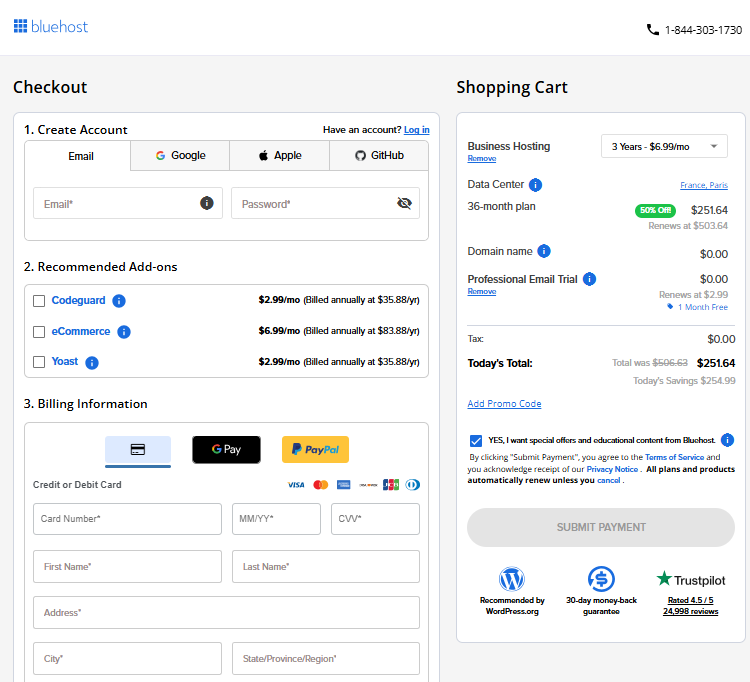Click the Bluehost logo
750x682 pixels.
click(x=51, y=26)
